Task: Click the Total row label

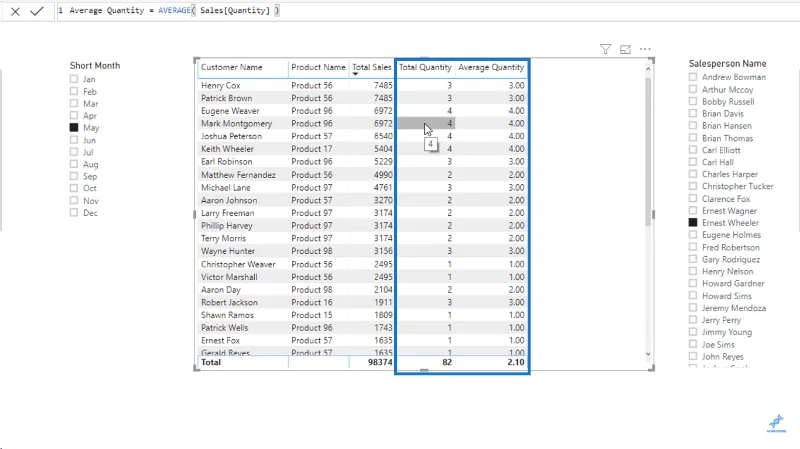Action: (x=211, y=362)
